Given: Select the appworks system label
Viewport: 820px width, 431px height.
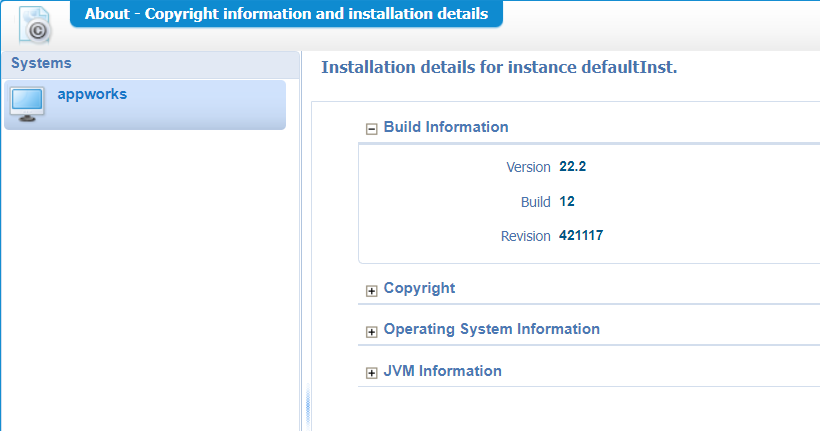Looking at the screenshot, I should (x=92, y=94).
